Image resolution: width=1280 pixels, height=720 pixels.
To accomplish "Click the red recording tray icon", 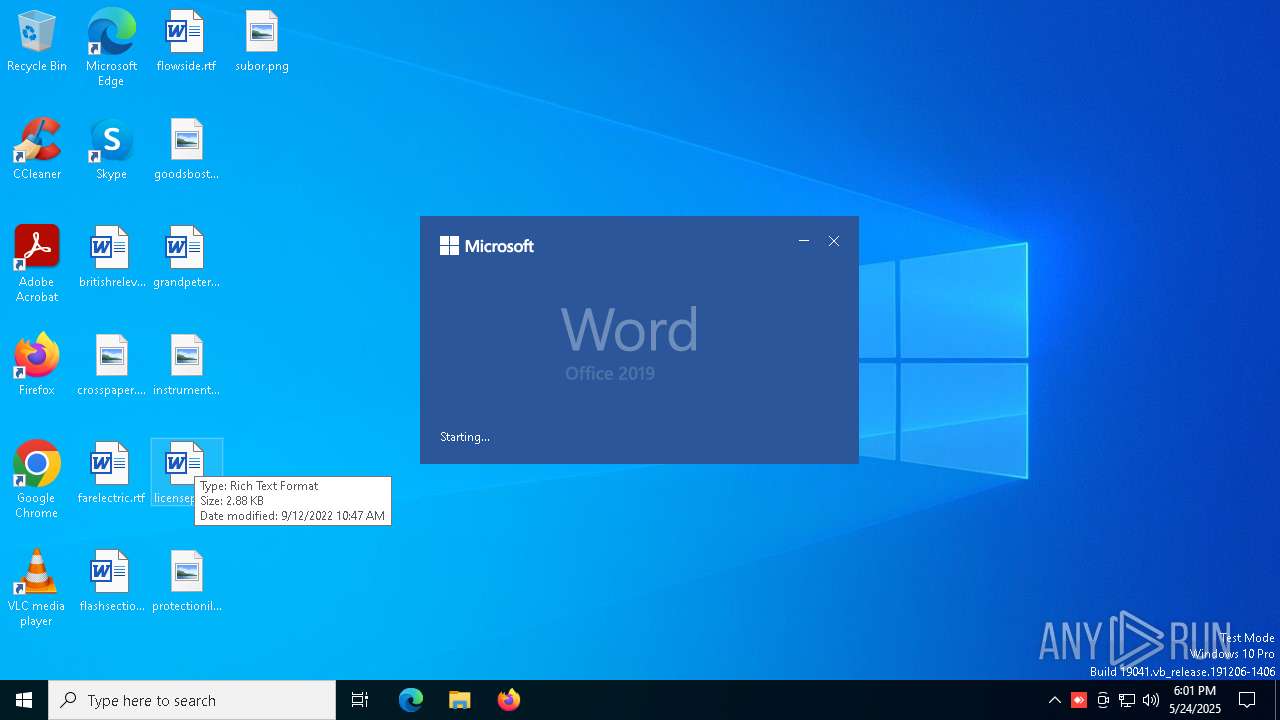I will [1079, 700].
